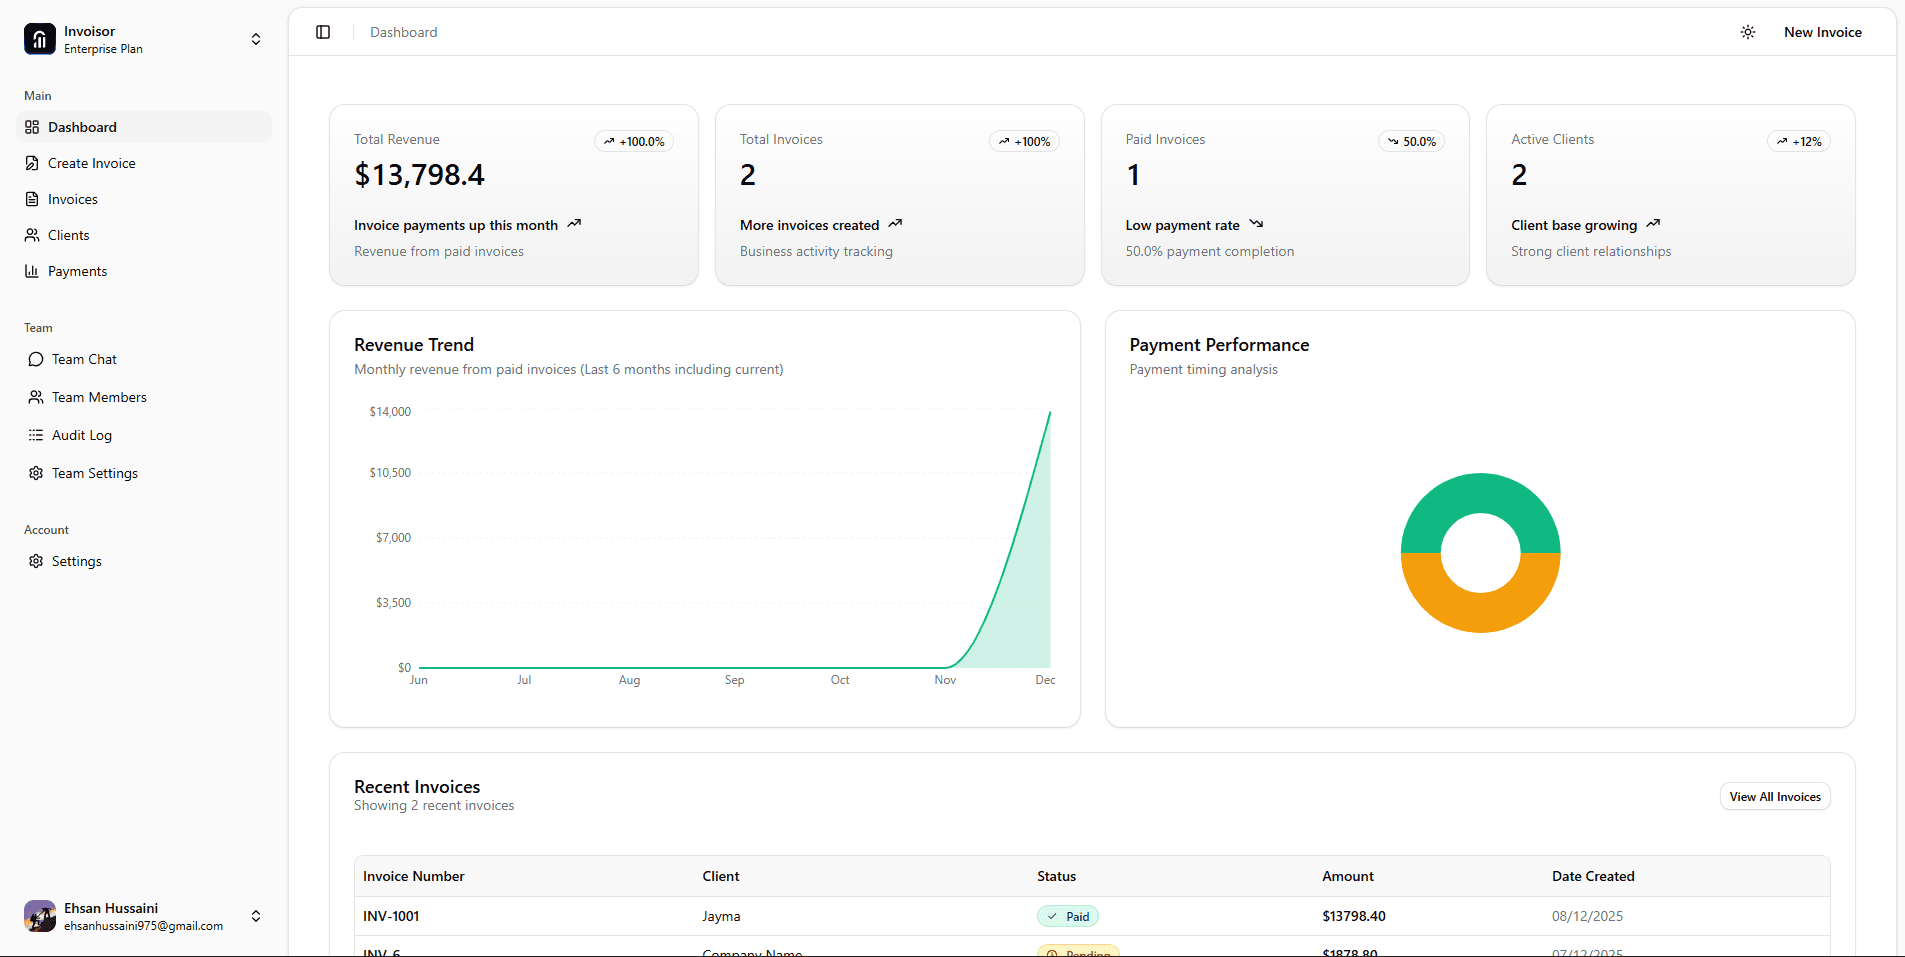Screen dimensions: 1905x957
Task: Click the Create Invoice document icon
Action: [x=32, y=163]
